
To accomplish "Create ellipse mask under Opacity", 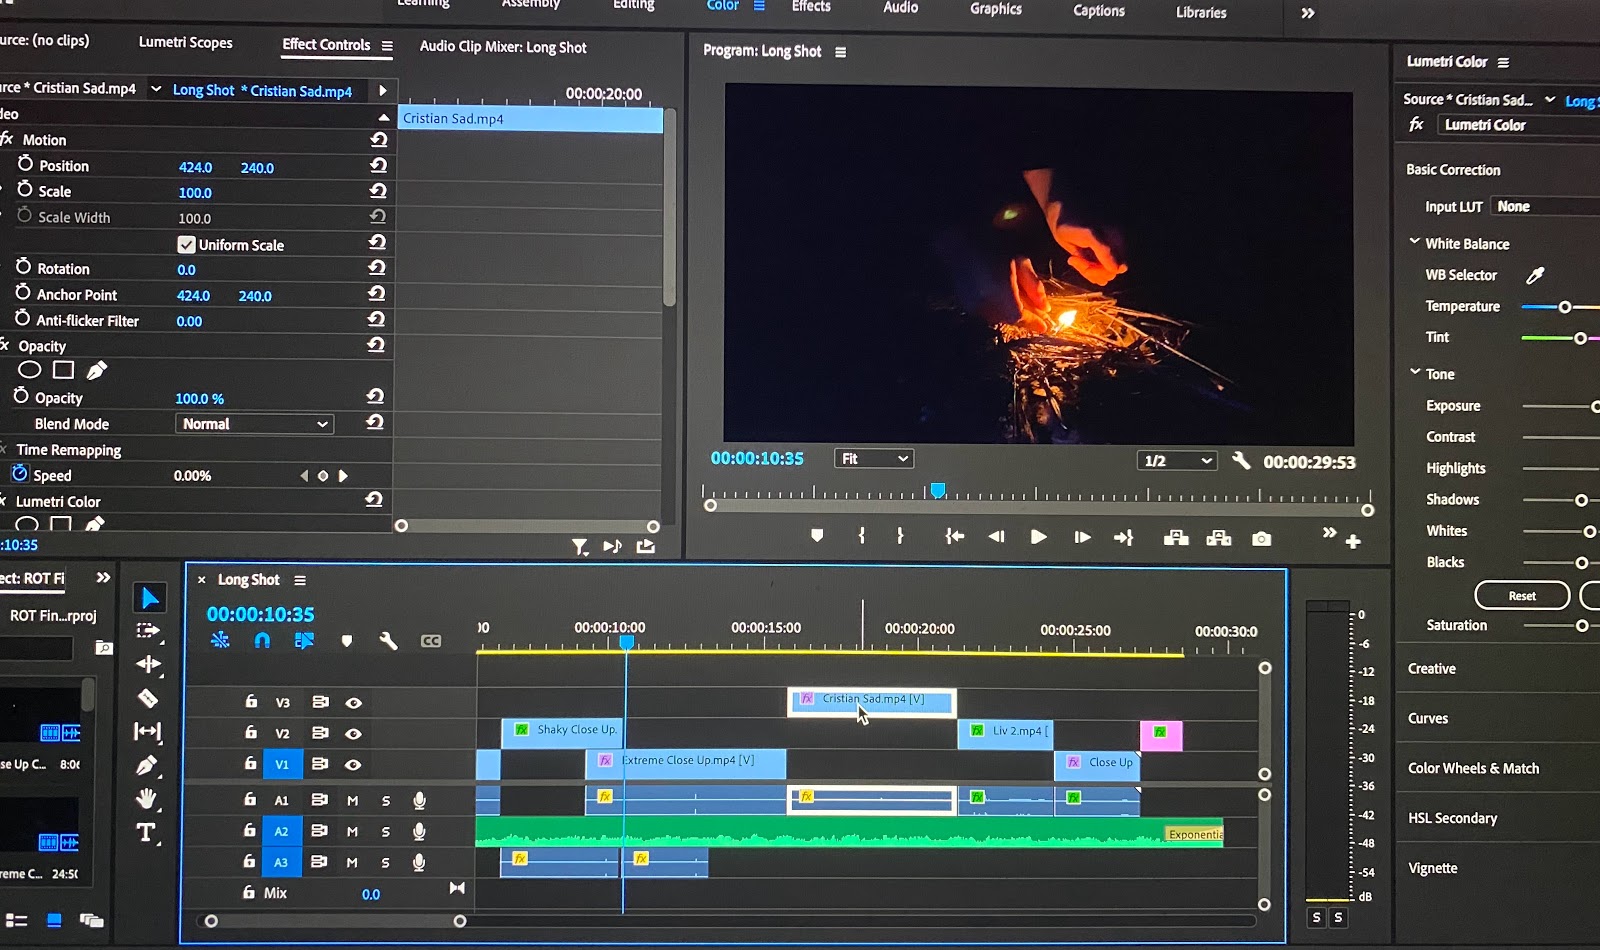I will click(30, 370).
